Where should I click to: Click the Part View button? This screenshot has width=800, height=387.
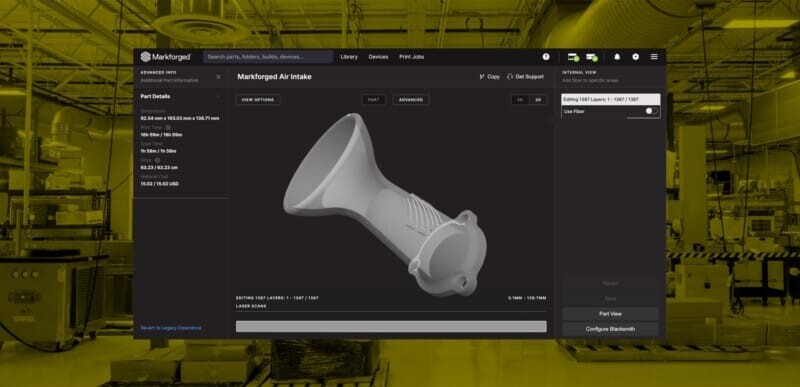tap(610, 314)
